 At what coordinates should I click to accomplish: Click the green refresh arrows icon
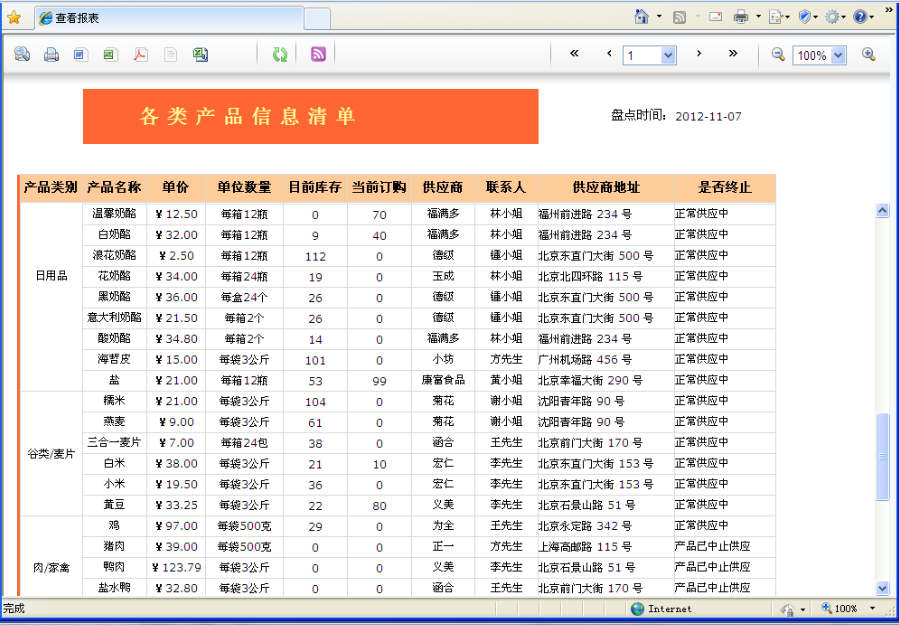coord(280,55)
